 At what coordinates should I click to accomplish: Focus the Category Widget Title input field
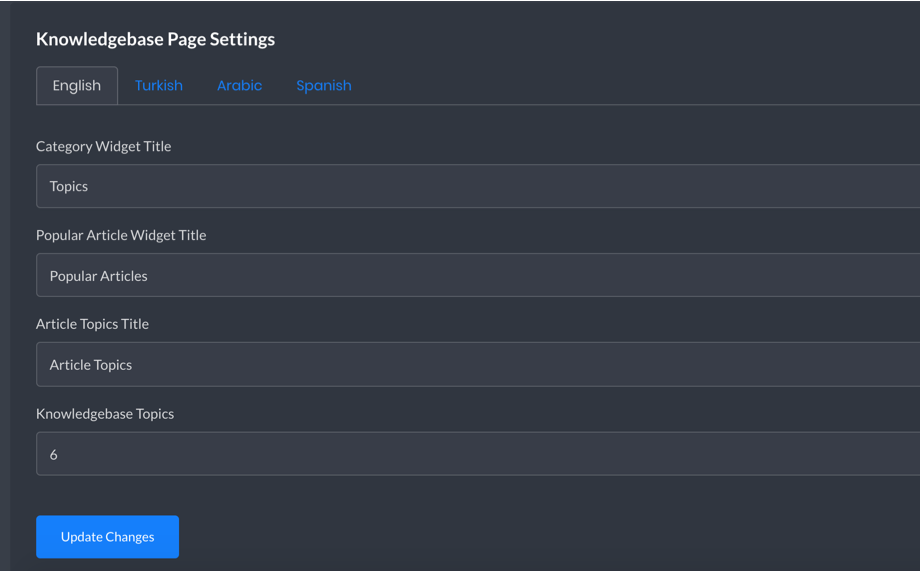pos(478,186)
